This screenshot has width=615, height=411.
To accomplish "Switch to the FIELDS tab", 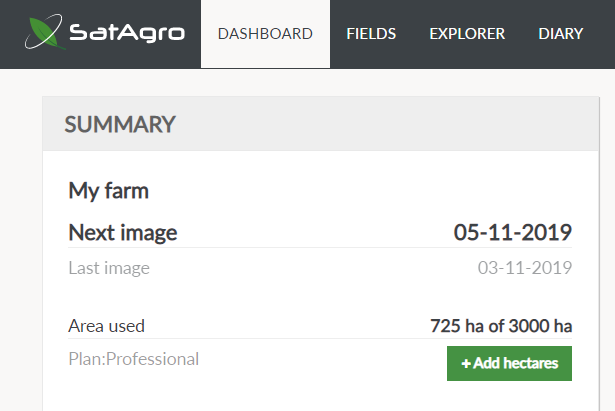I will (x=371, y=34).
